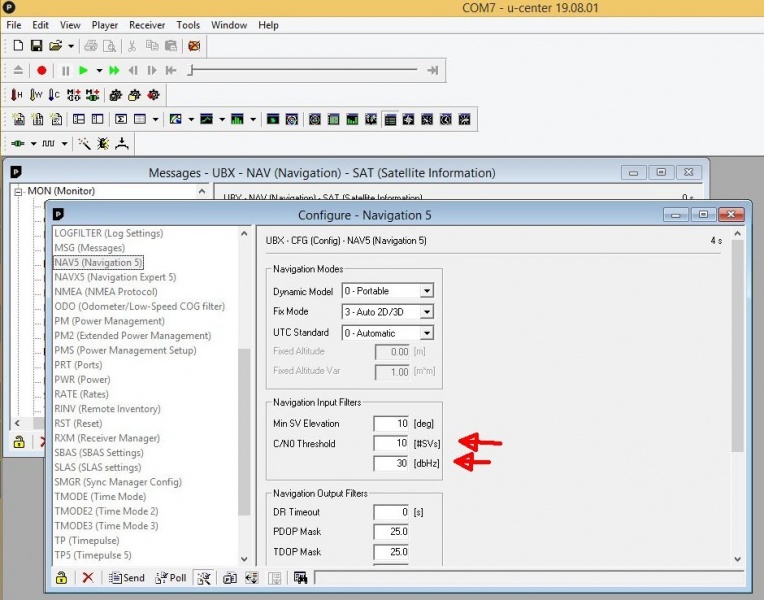Open the Player menu
Screen dimensions: 764x600
pos(105,25)
